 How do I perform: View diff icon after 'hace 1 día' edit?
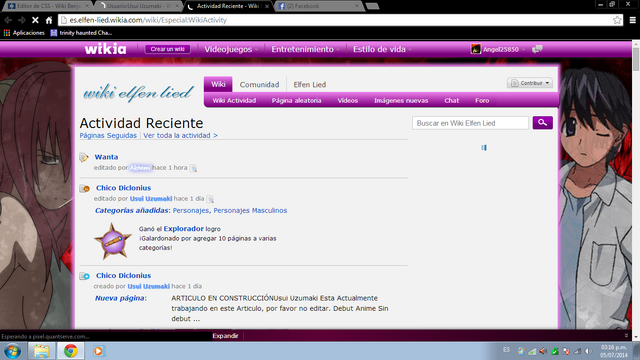(x=210, y=199)
